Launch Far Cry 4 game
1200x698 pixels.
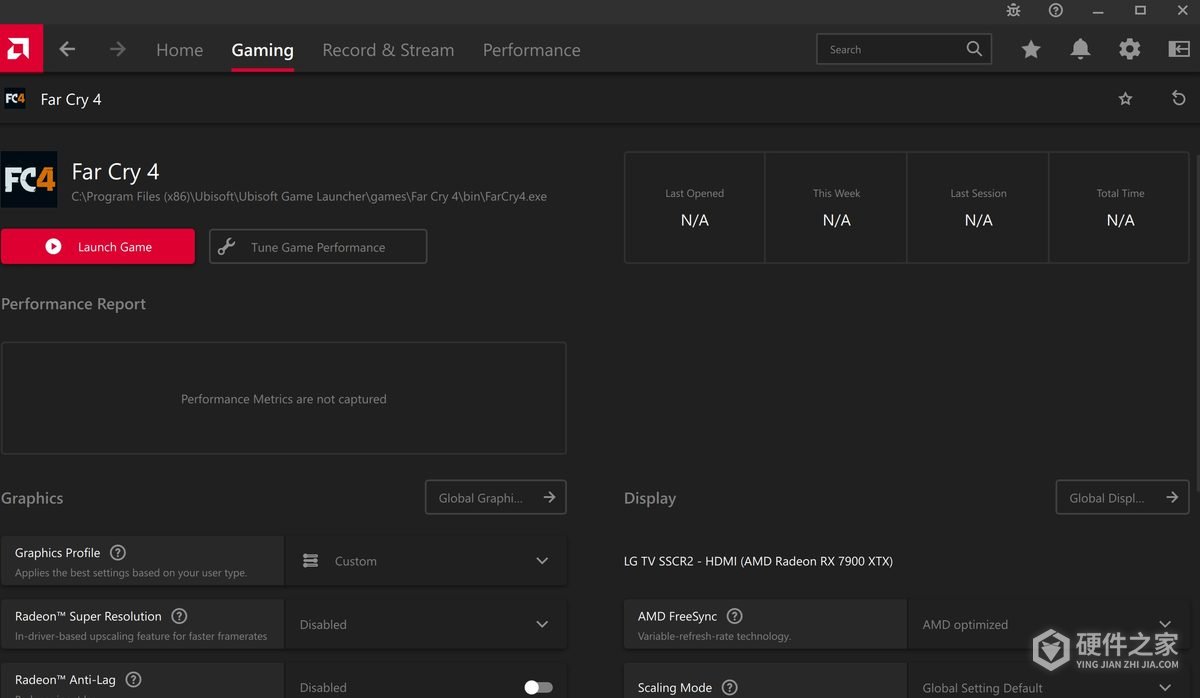98,247
